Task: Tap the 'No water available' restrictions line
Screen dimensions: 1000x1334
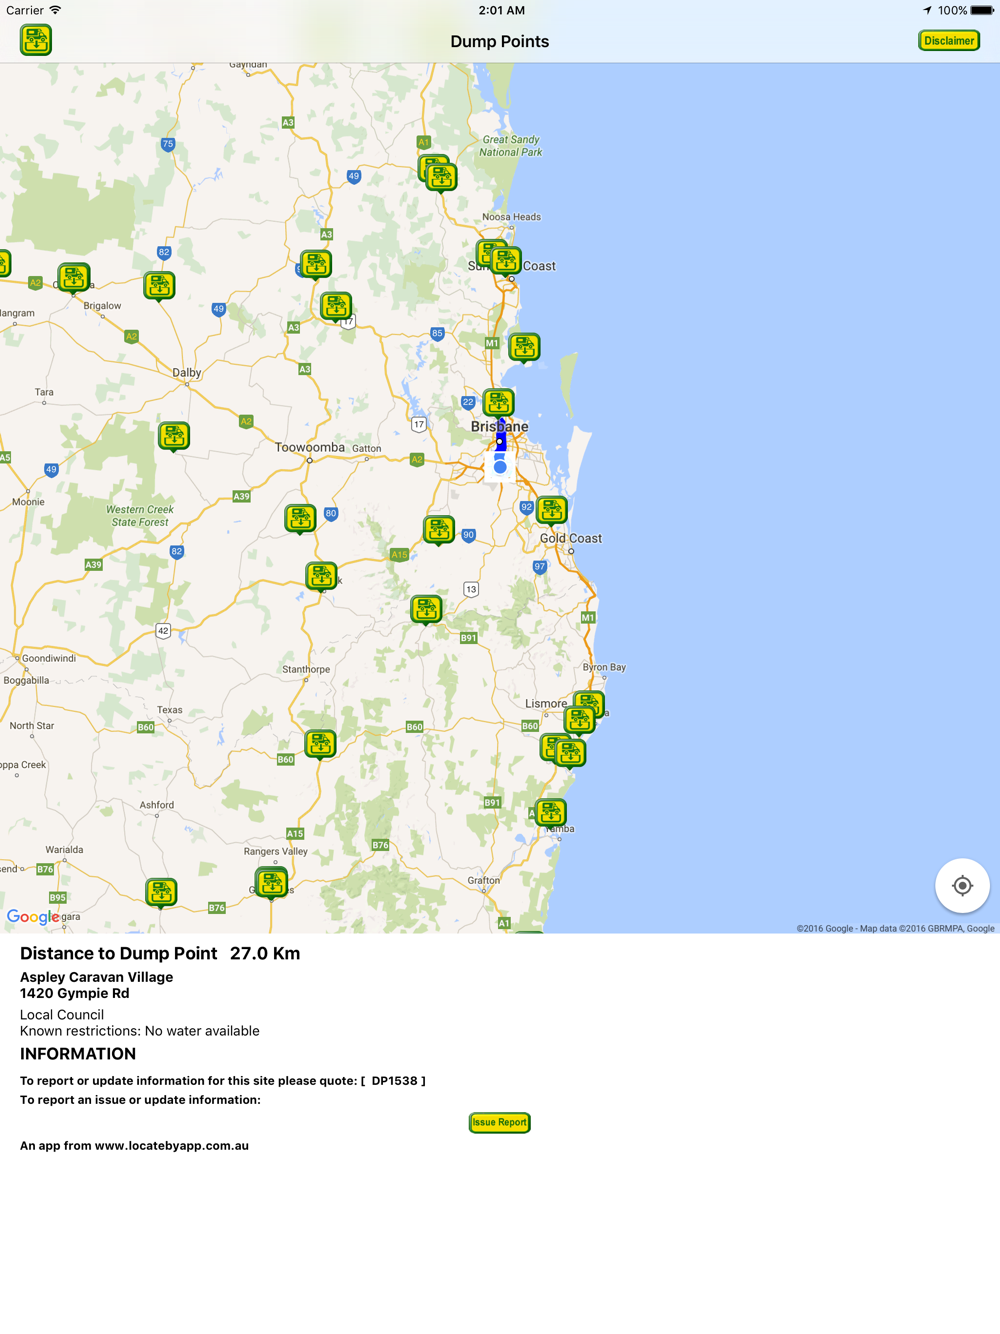Action: click(x=140, y=1031)
